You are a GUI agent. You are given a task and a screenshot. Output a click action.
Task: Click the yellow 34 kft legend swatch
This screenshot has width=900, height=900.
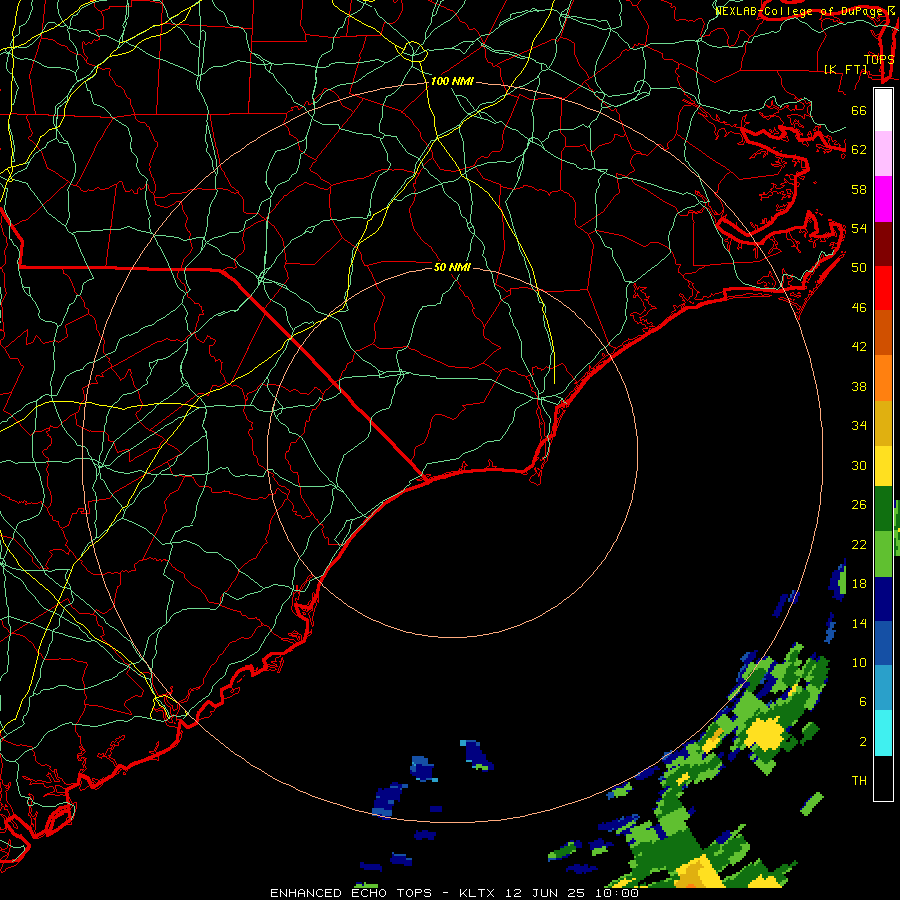point(883,466)
